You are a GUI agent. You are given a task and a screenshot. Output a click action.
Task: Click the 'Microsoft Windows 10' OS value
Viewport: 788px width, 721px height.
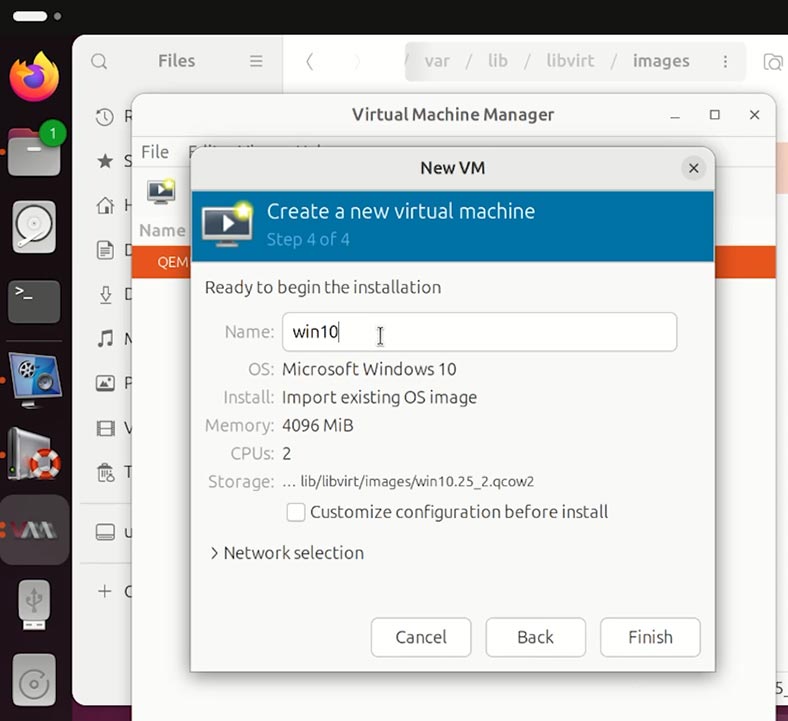coord(369,369)
